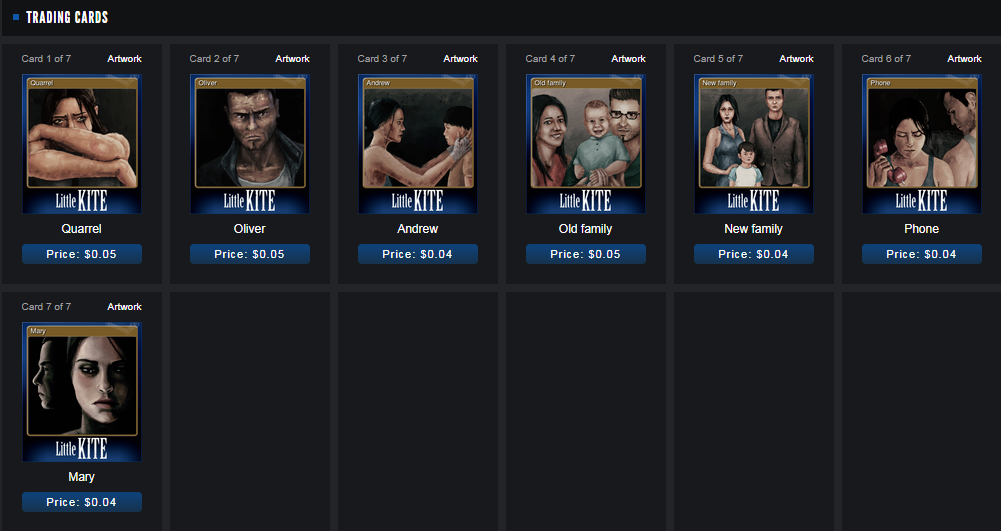Viewport: 1001px width, 531px height.
Task: Click the Trading Cards section header
Action: [x=67, y=17]
